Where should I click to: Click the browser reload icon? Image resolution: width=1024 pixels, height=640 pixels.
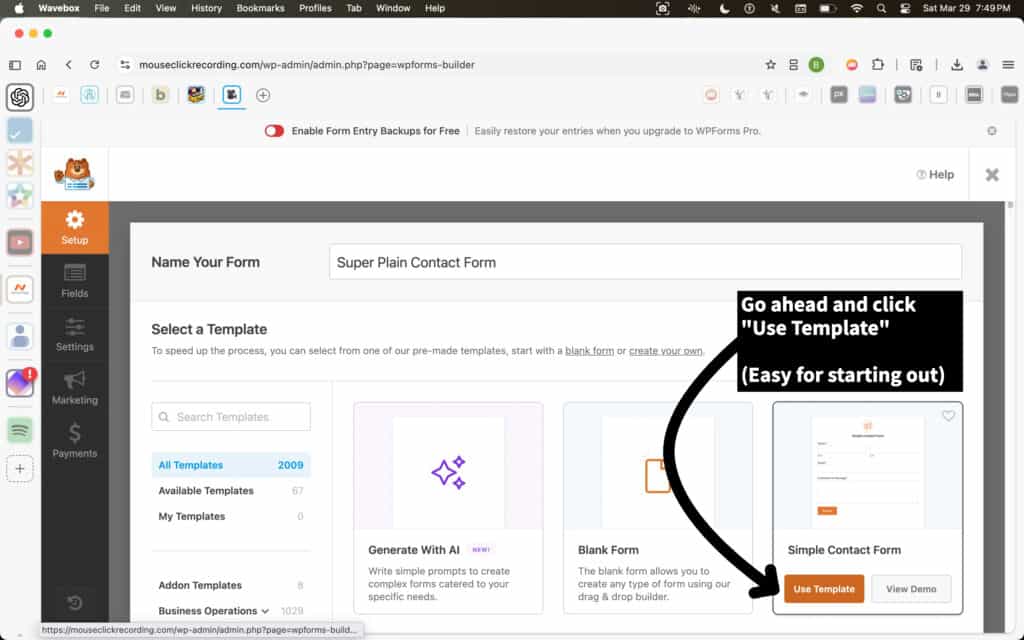pos(94,64)
